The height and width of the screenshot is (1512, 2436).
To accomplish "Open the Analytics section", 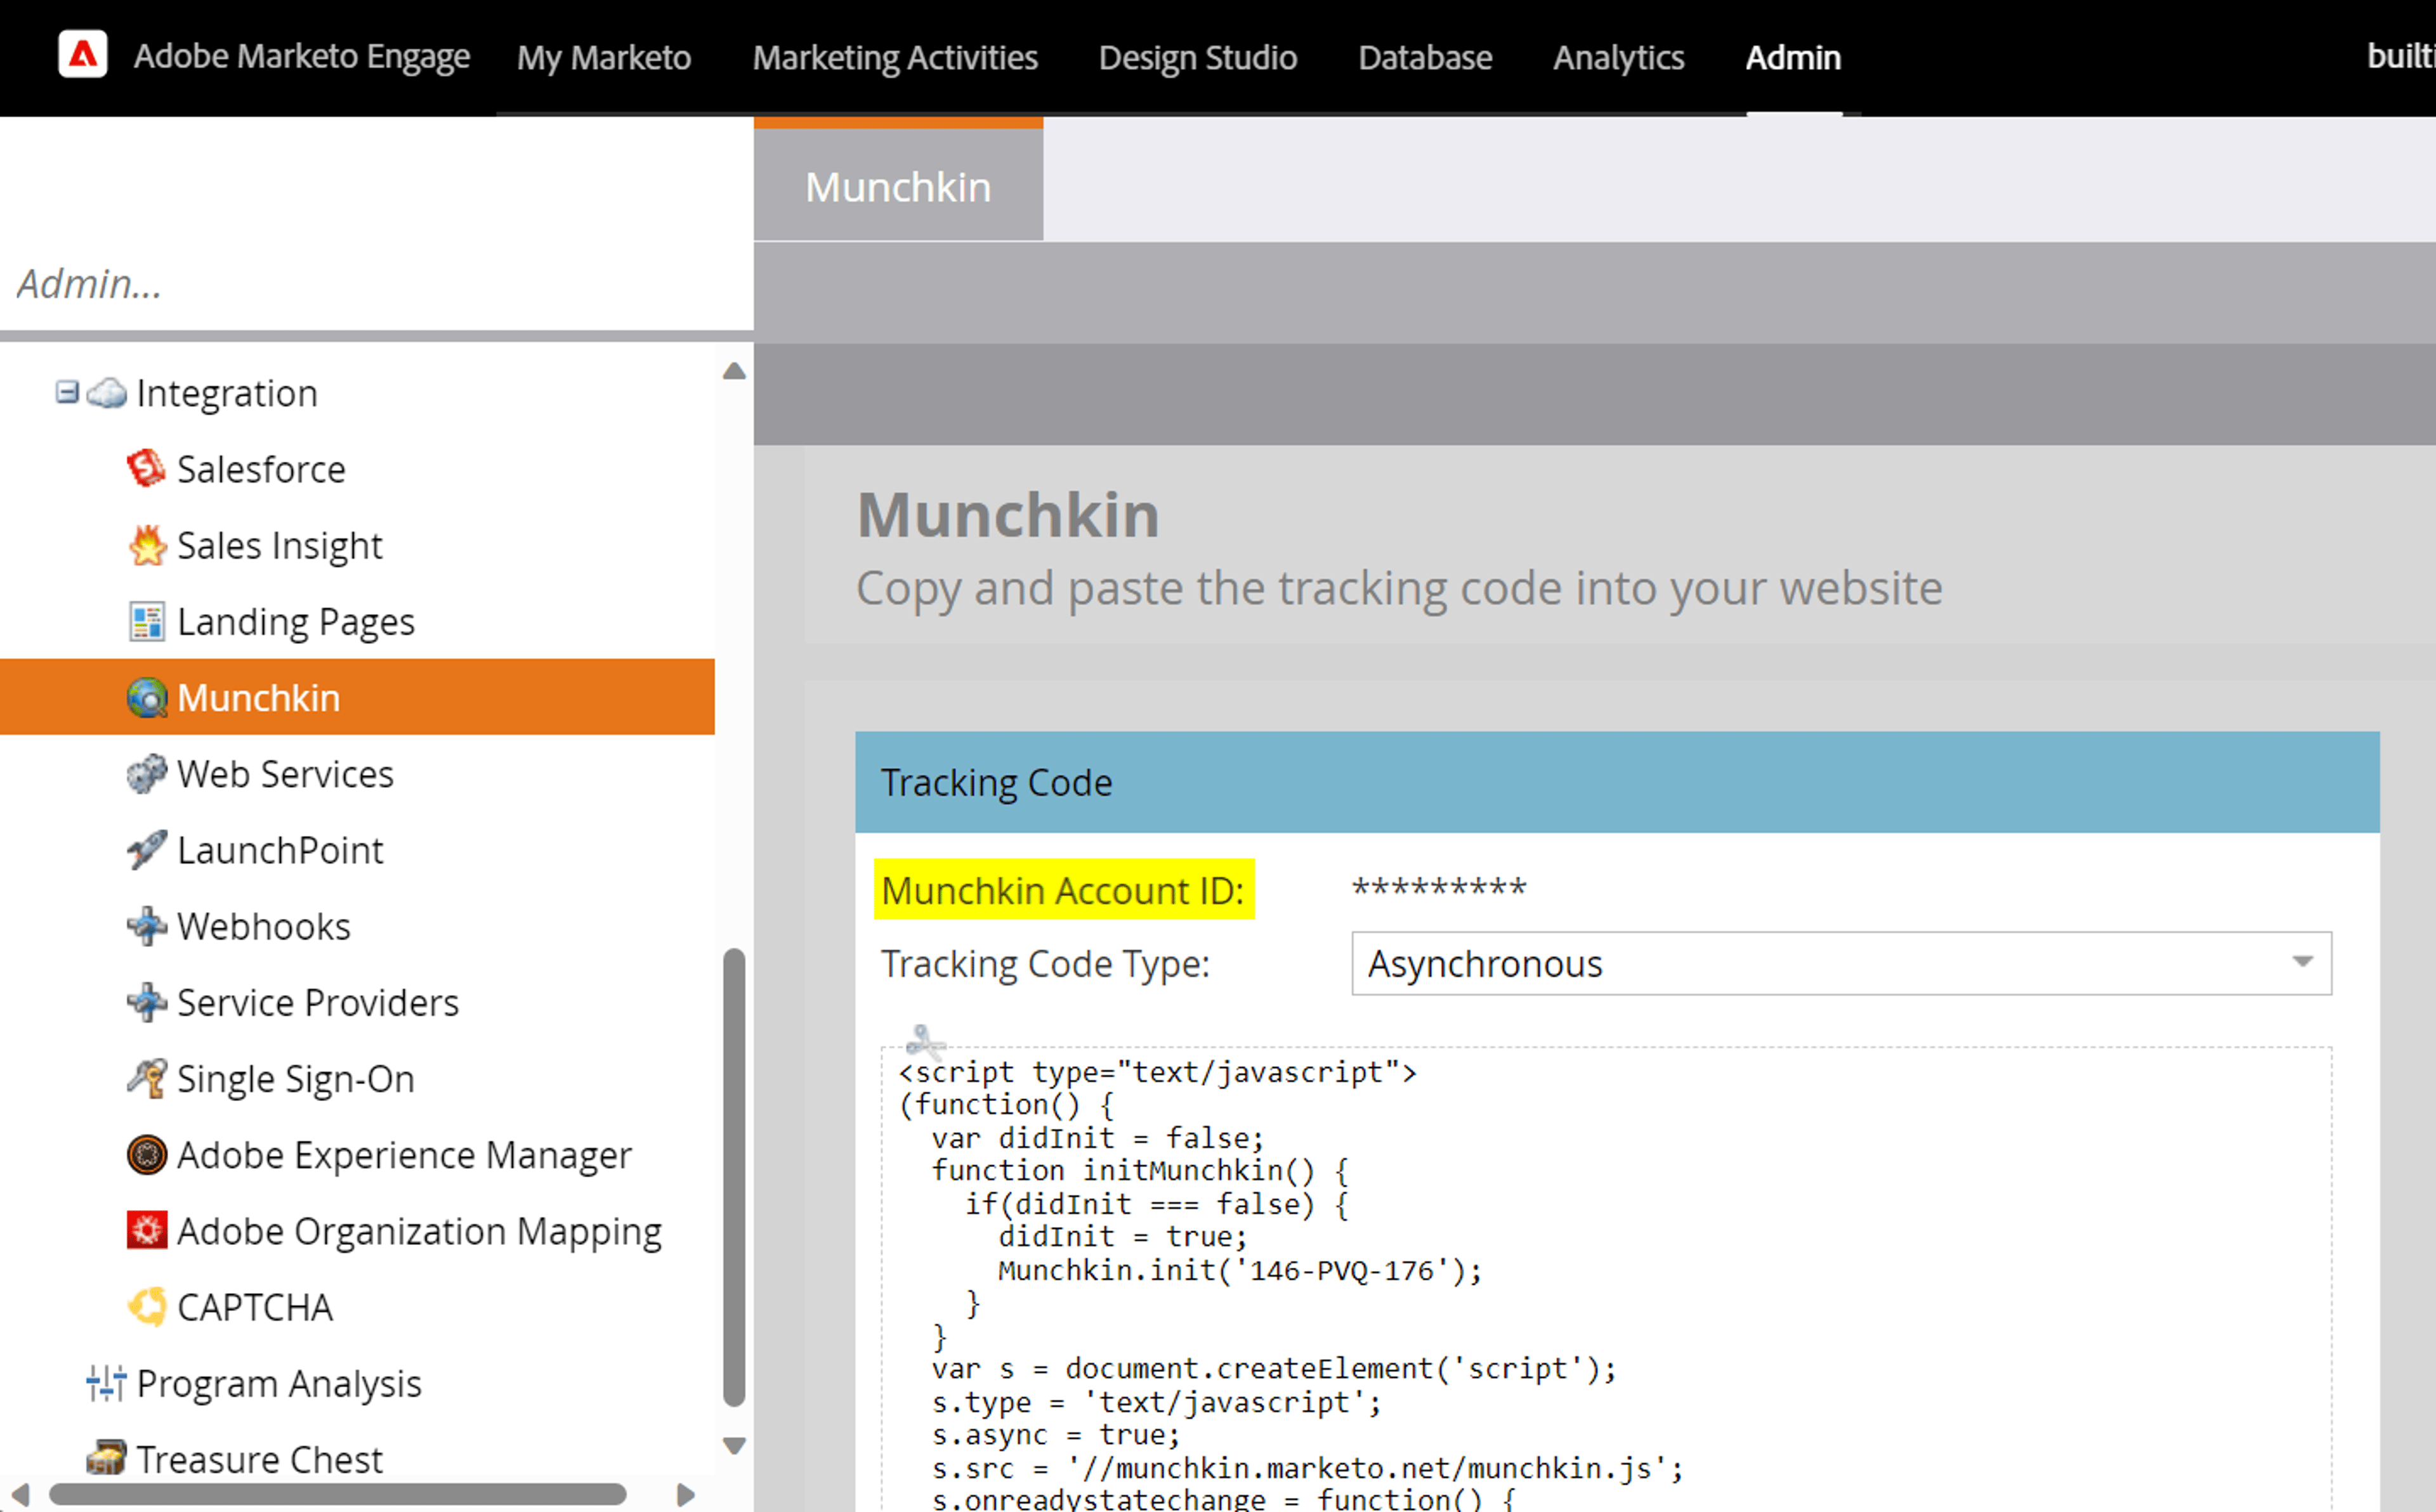I will pyautogui.click(x=1619, y=57).
